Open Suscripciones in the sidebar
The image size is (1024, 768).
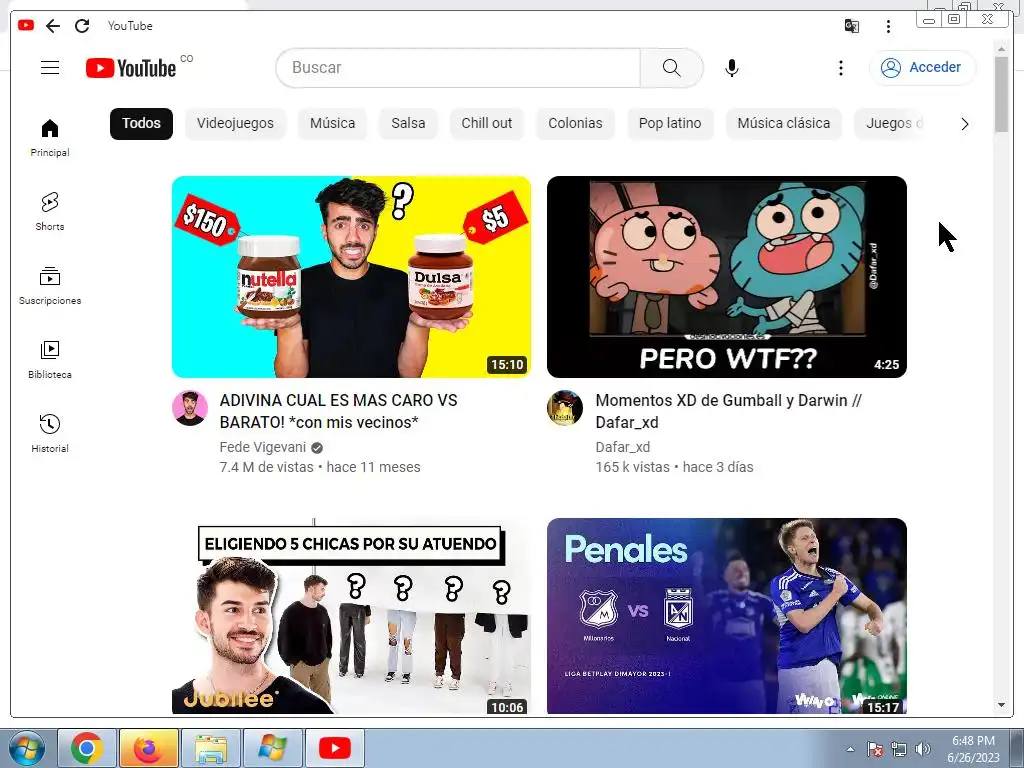(50, 285)
